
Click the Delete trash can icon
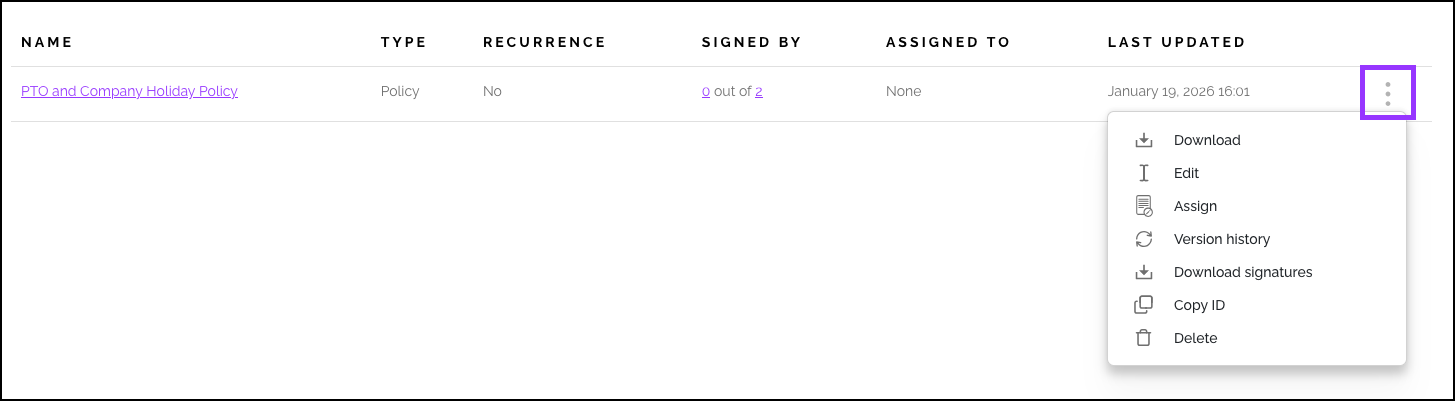pos(1144,338)
